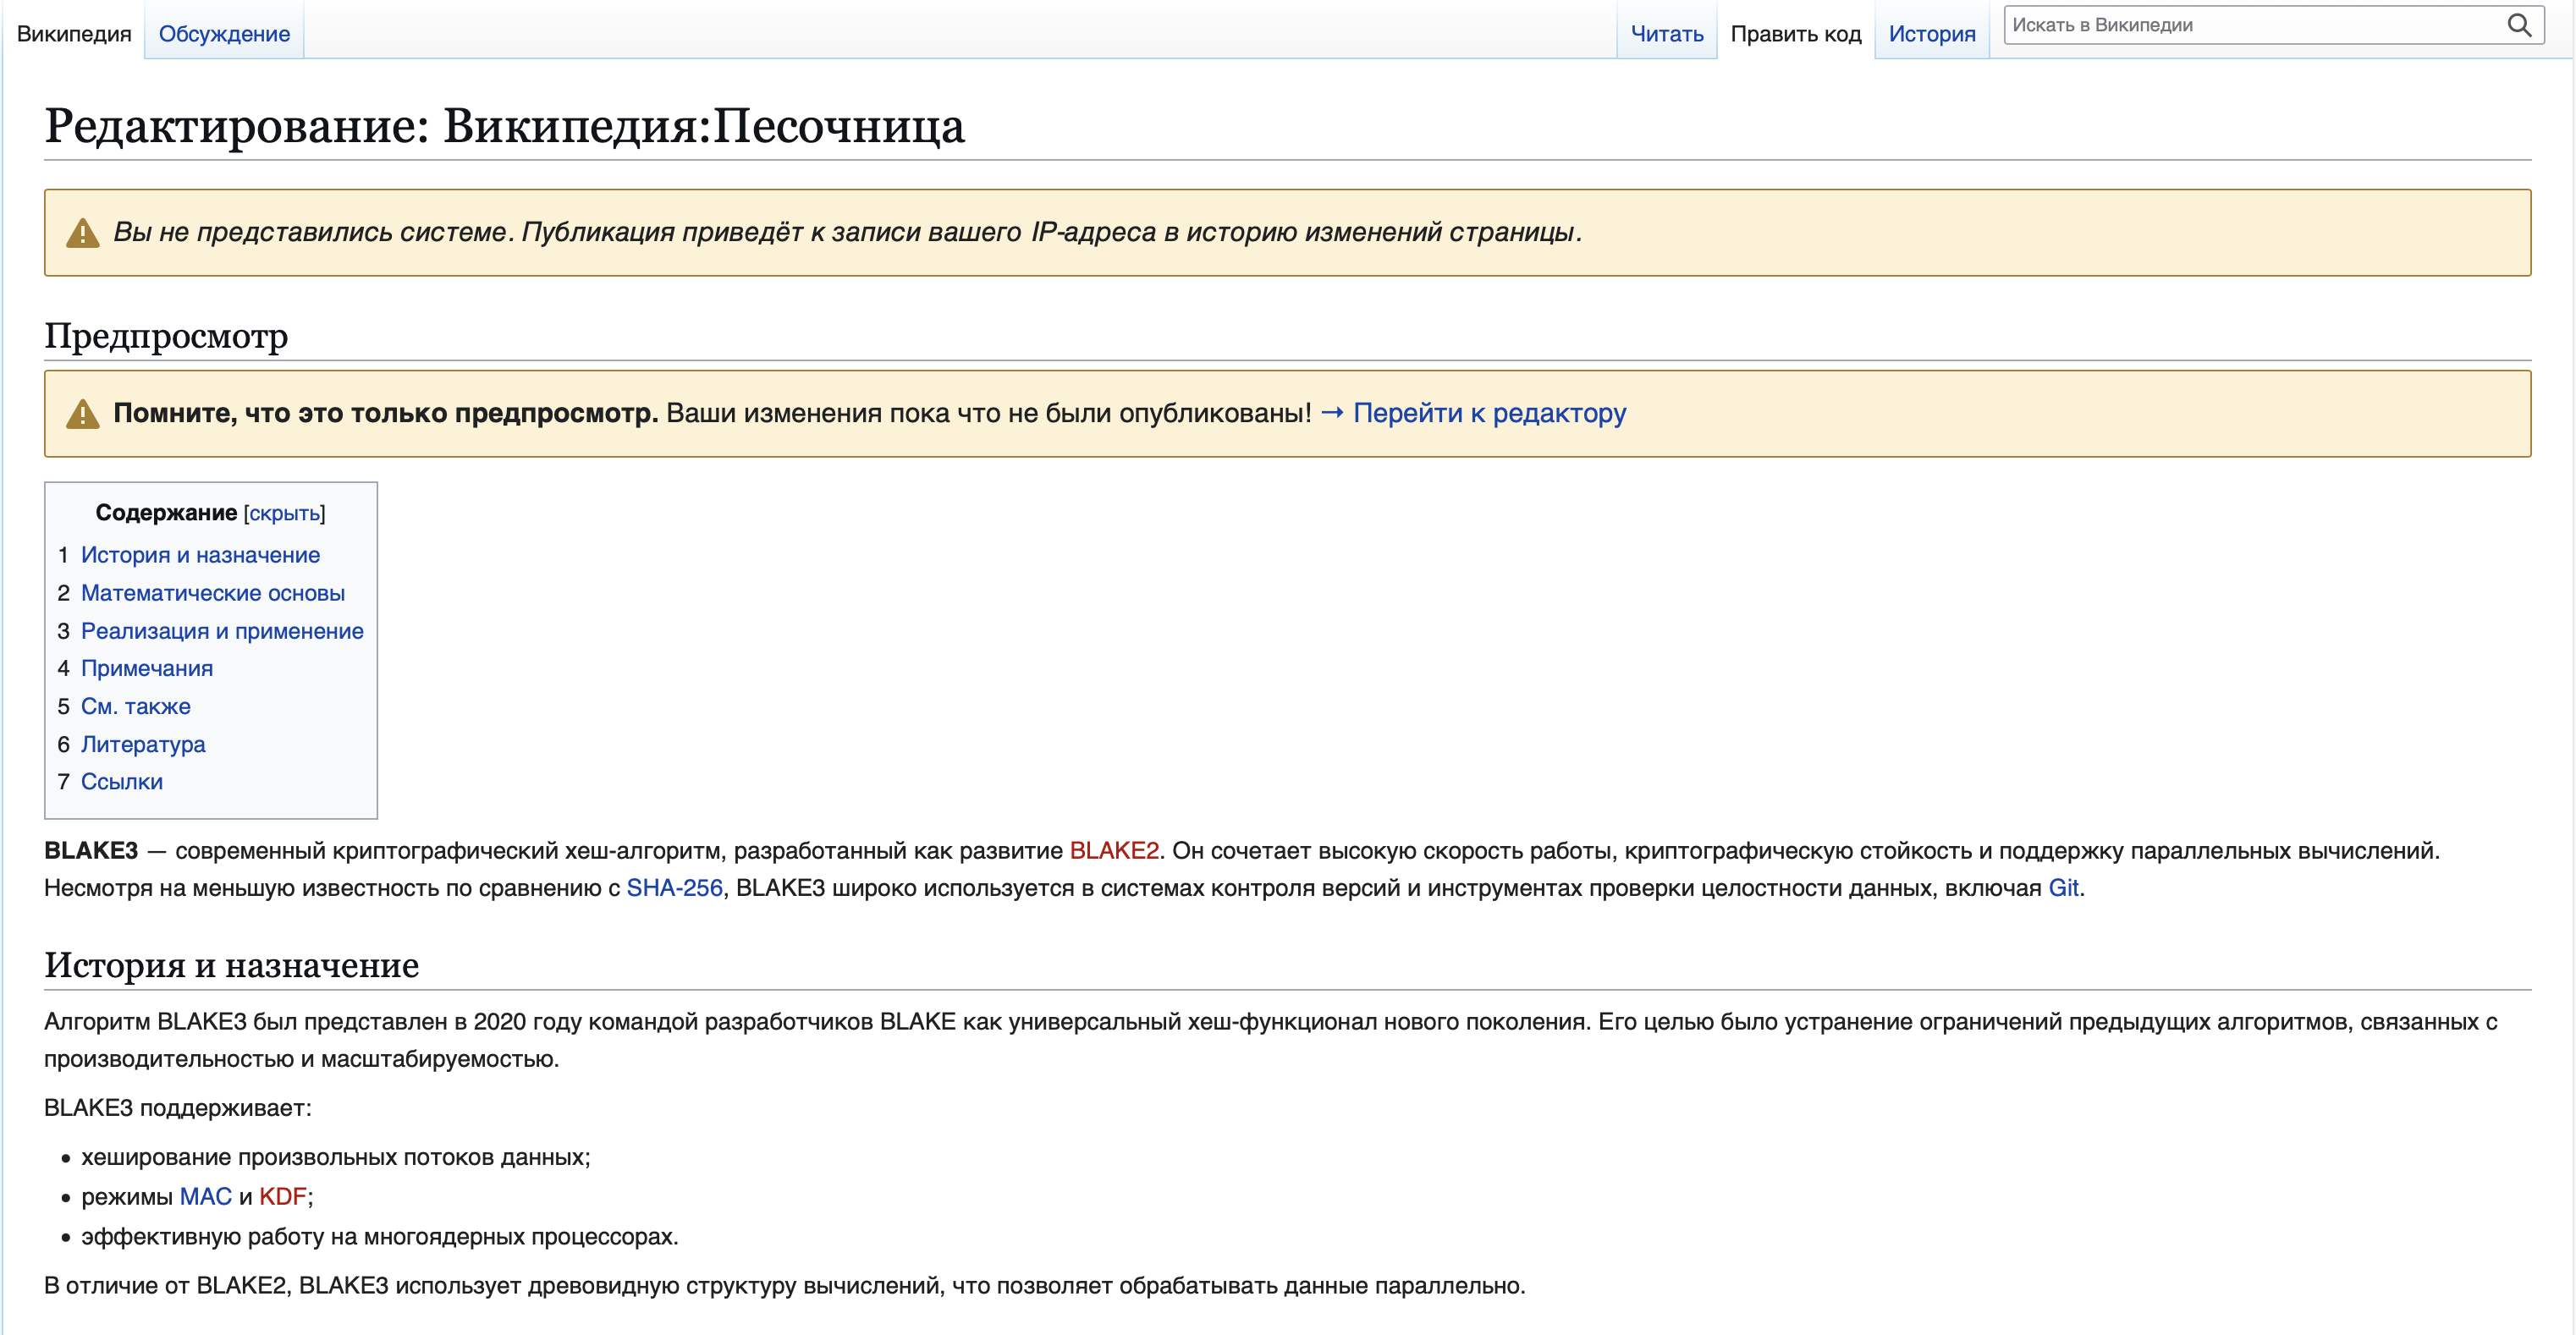This screenshot has width=2576, height=1335.
Task: Follow the Git link in intro
Action: (2063, 888)
